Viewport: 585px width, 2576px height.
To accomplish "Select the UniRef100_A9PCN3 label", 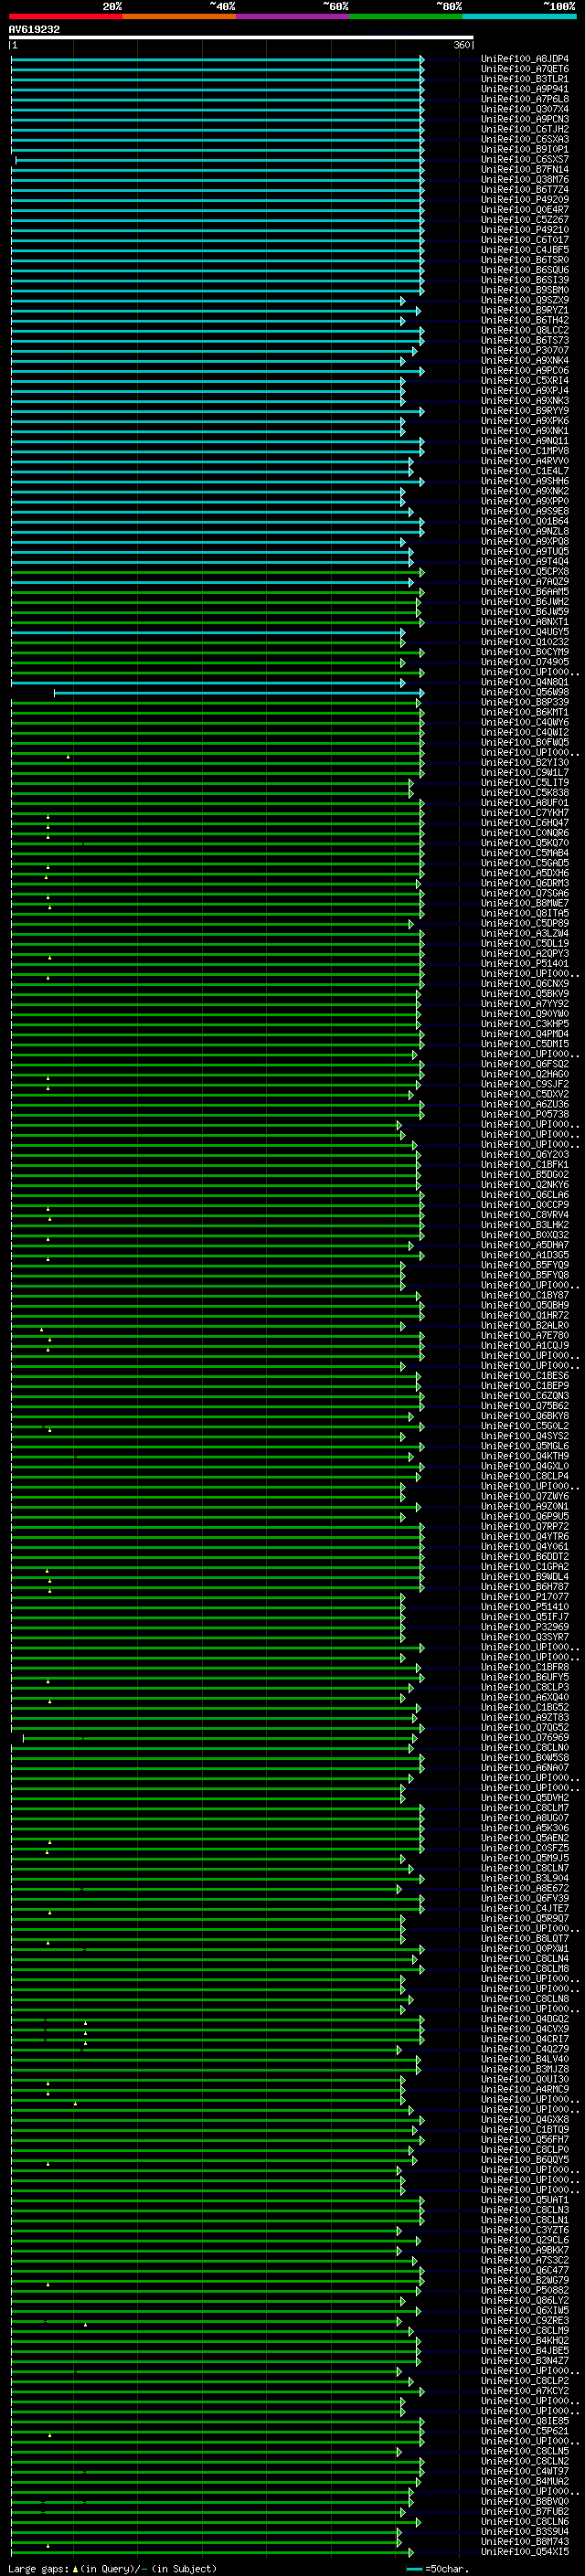I will (x=525, y=119).
